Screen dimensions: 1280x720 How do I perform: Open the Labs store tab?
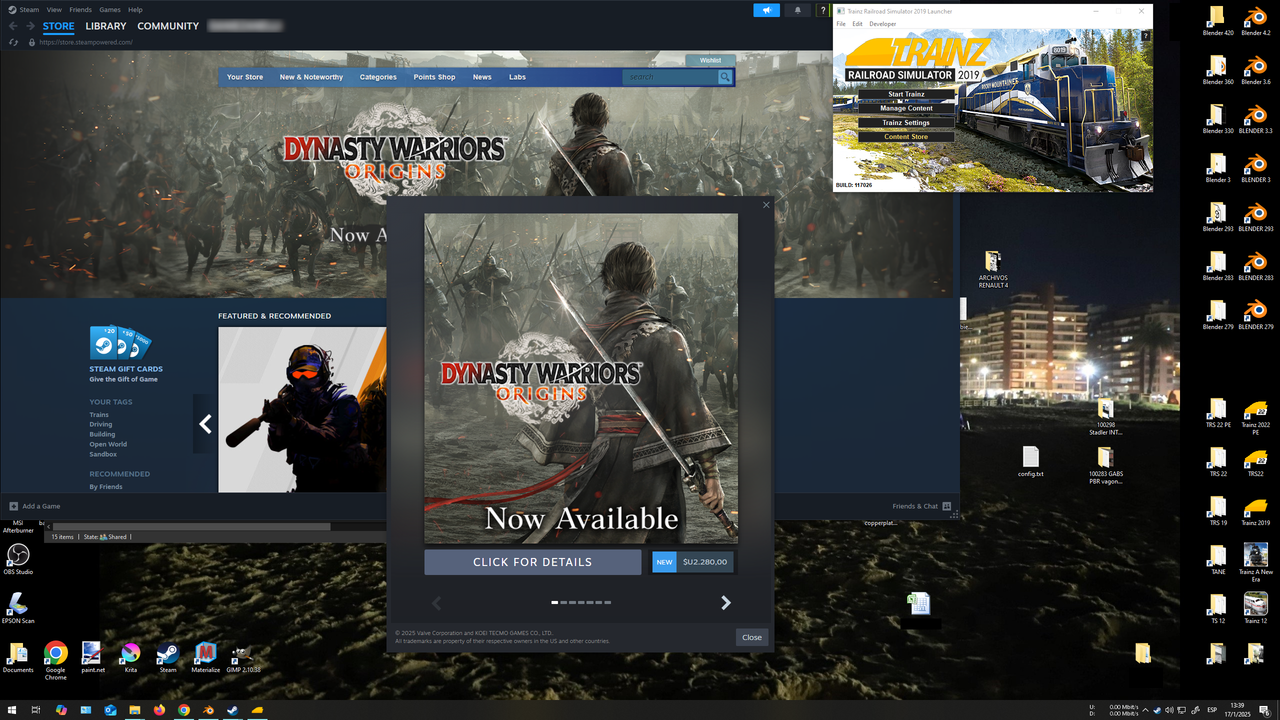(517, 77)
